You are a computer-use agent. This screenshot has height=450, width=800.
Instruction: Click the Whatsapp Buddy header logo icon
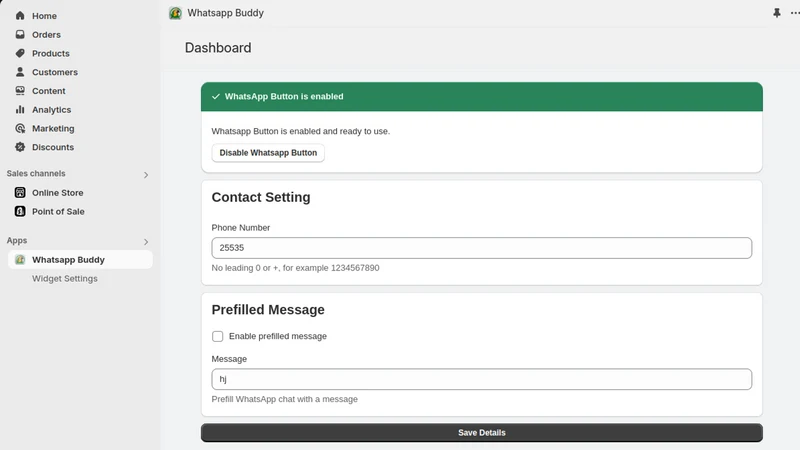point(175,13)
